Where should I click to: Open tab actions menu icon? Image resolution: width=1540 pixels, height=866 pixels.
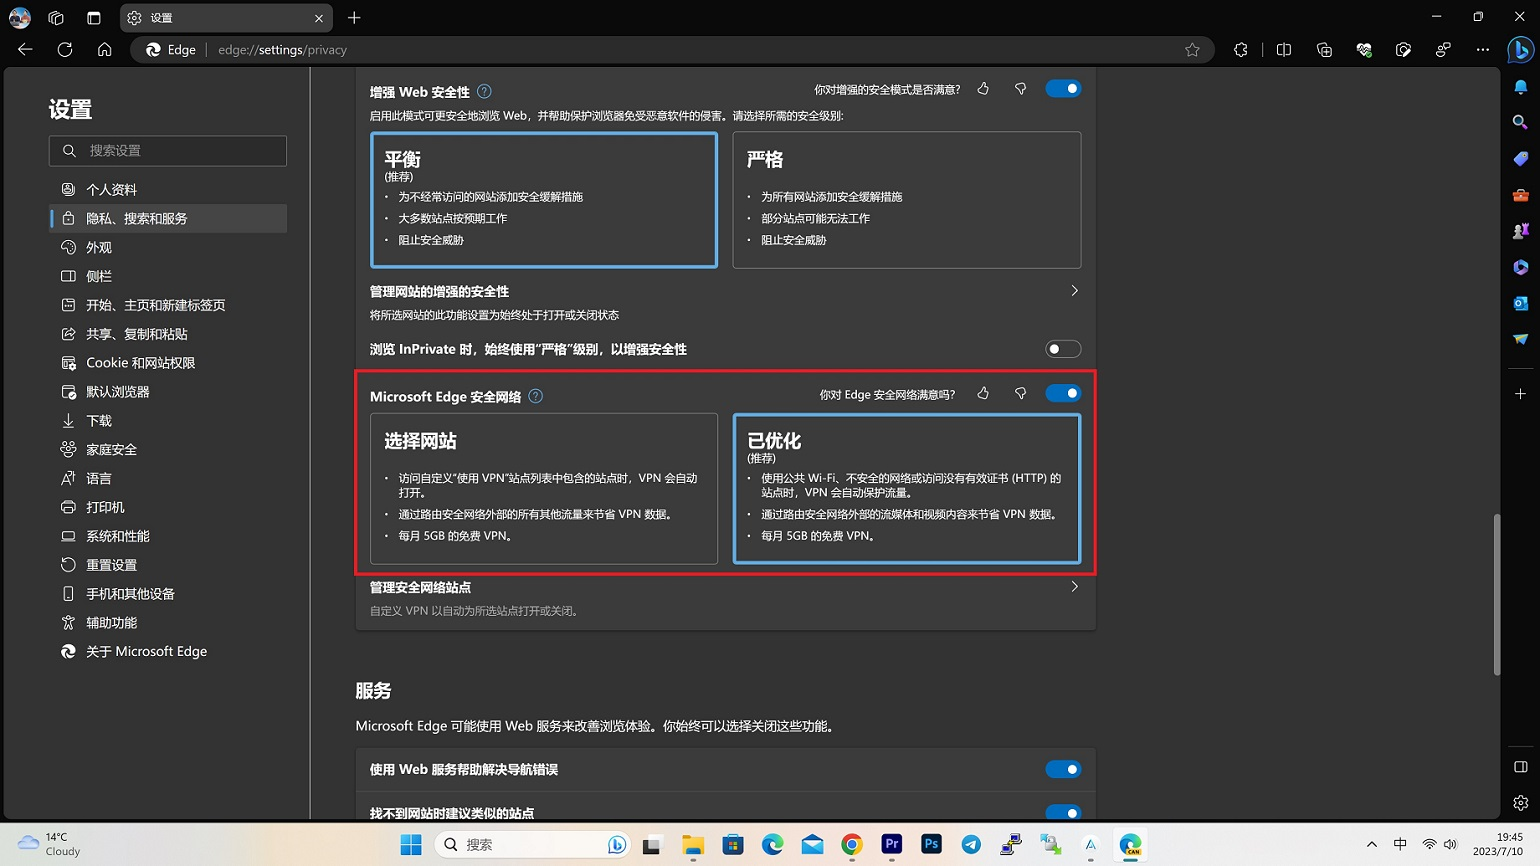(94, 18)
